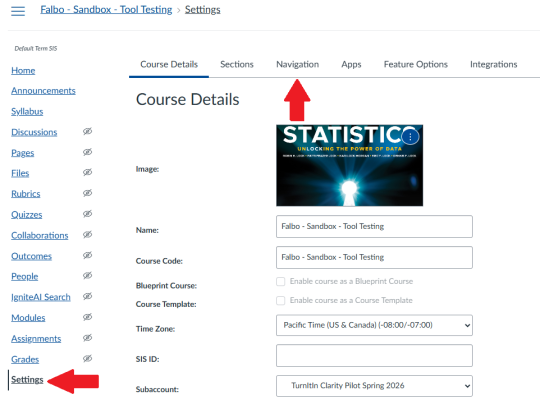Click the hidden-eye icon beside Assignments
The width and height of the screenshot is (540, 400).
pyautogui.click(x=87, y=338)
